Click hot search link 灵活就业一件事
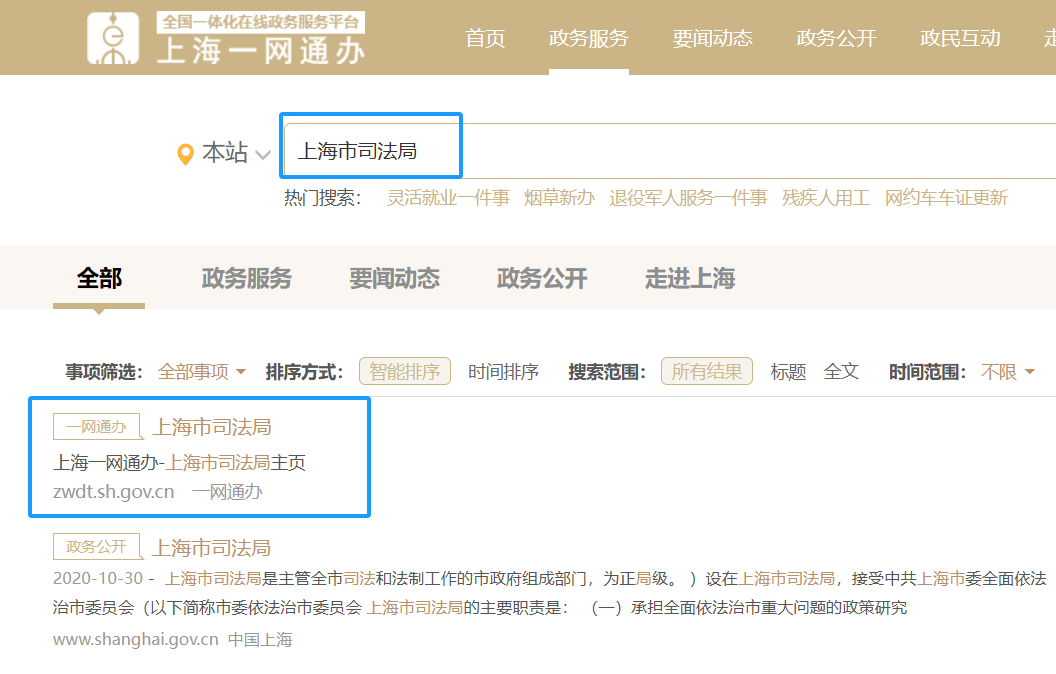 [x=448, y=198]
